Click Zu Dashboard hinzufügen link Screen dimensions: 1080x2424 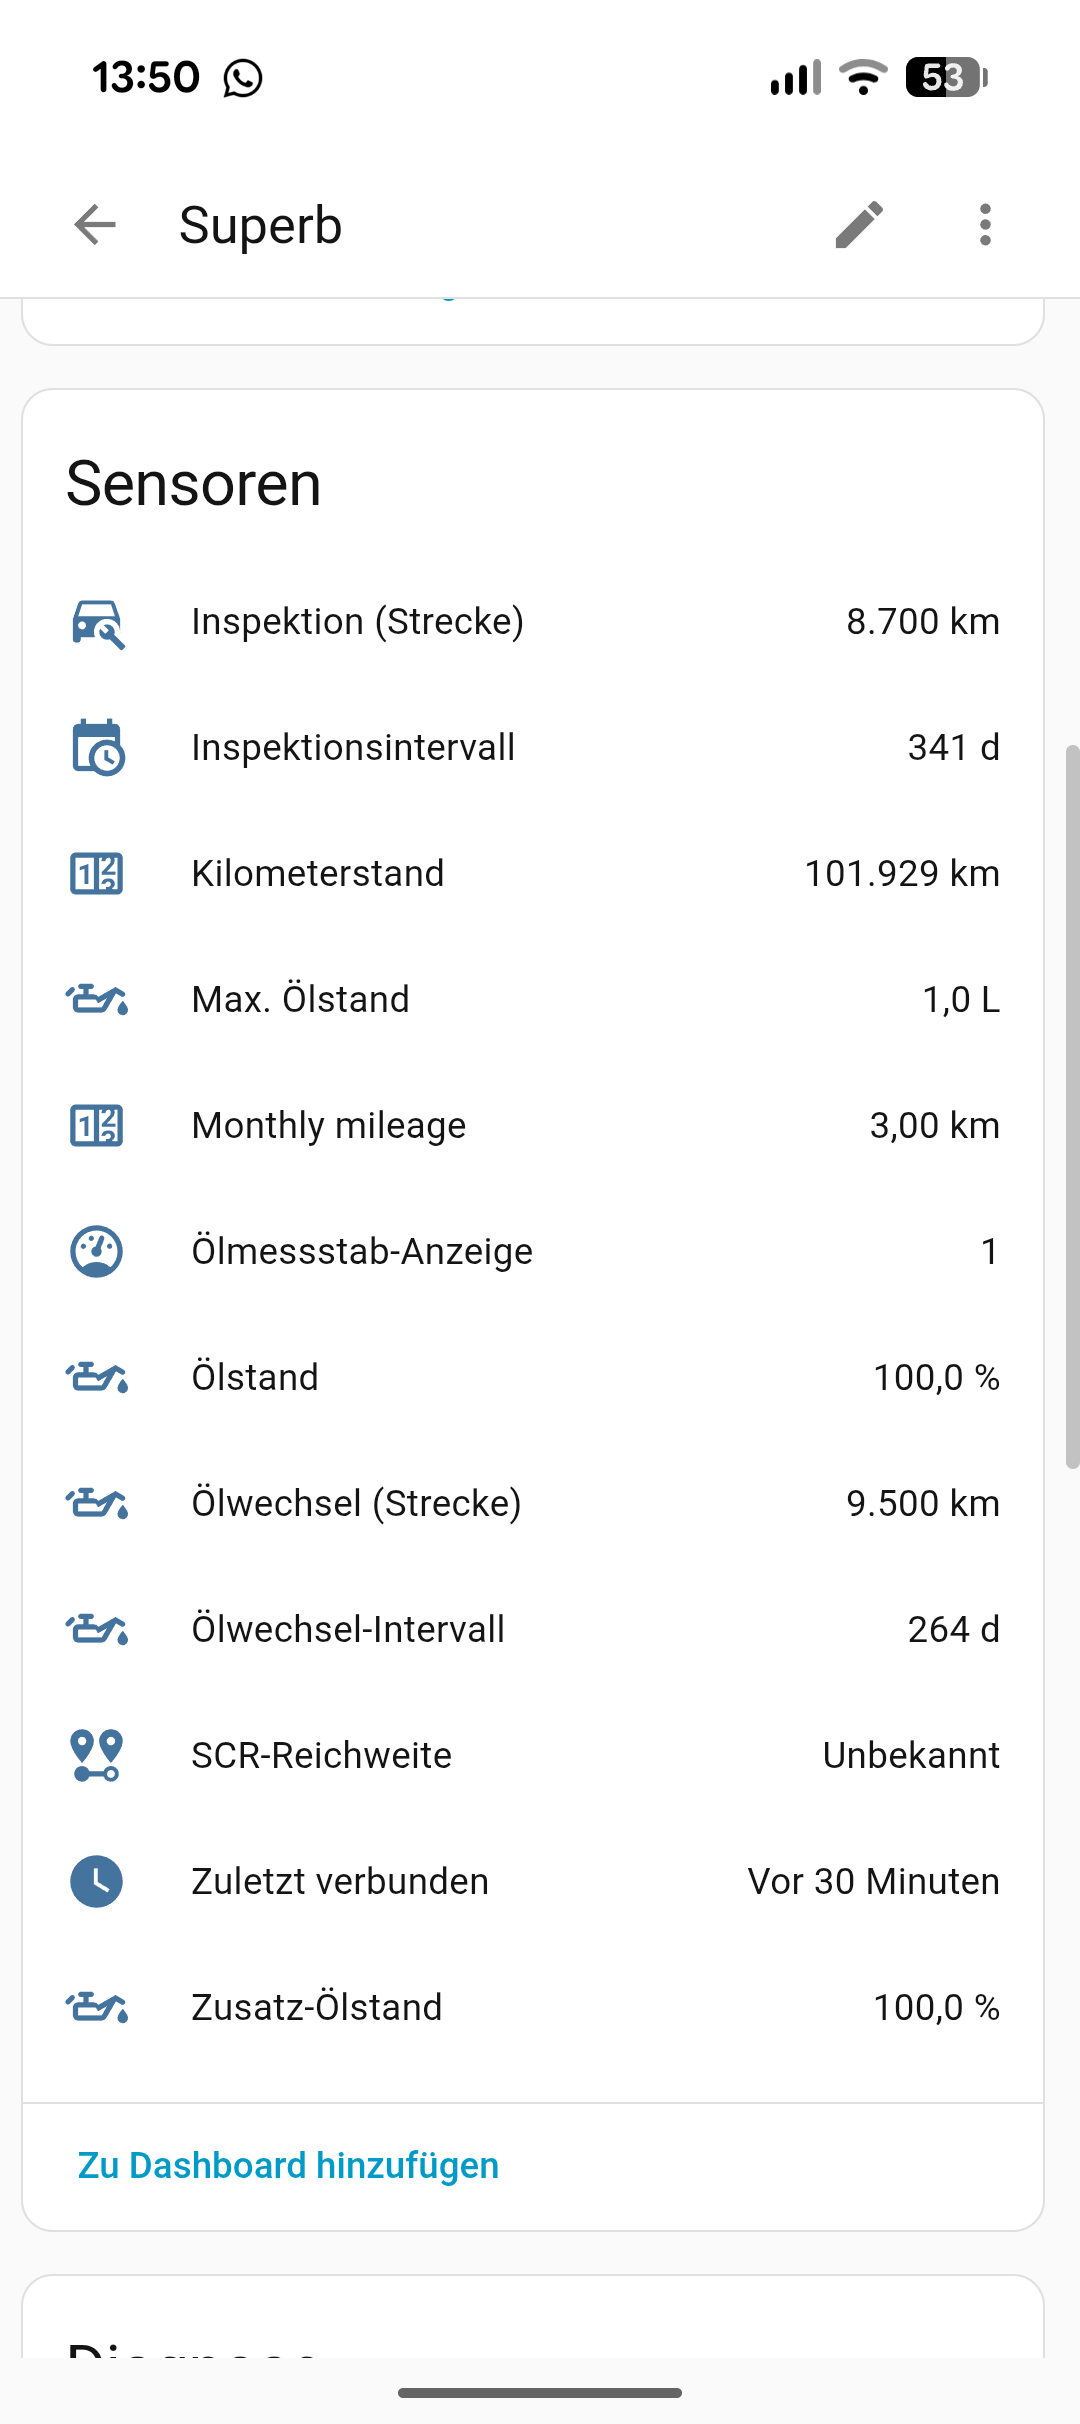288,2165
